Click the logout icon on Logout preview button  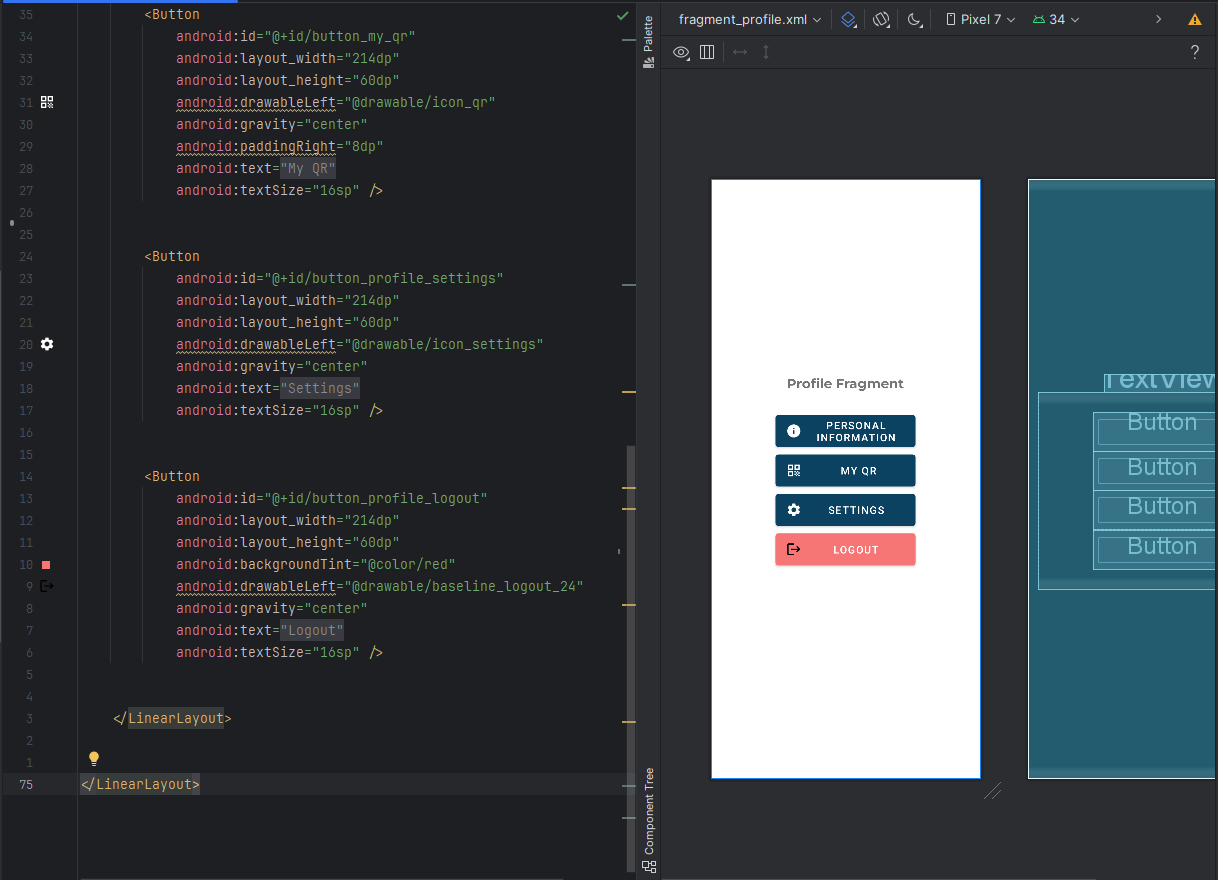(794, 549)
